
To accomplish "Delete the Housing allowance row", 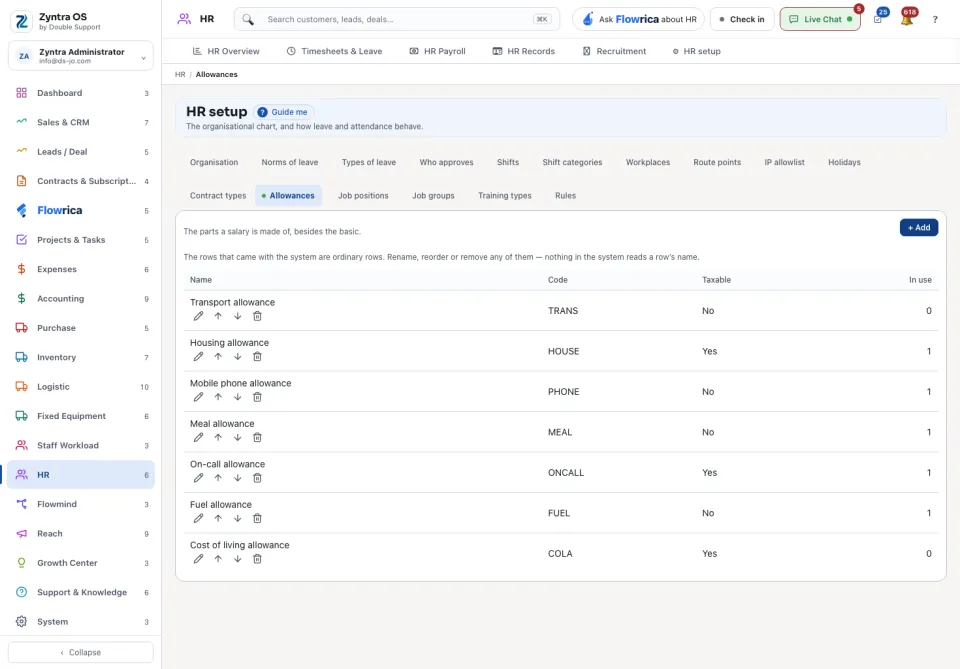I will (257, 356).
